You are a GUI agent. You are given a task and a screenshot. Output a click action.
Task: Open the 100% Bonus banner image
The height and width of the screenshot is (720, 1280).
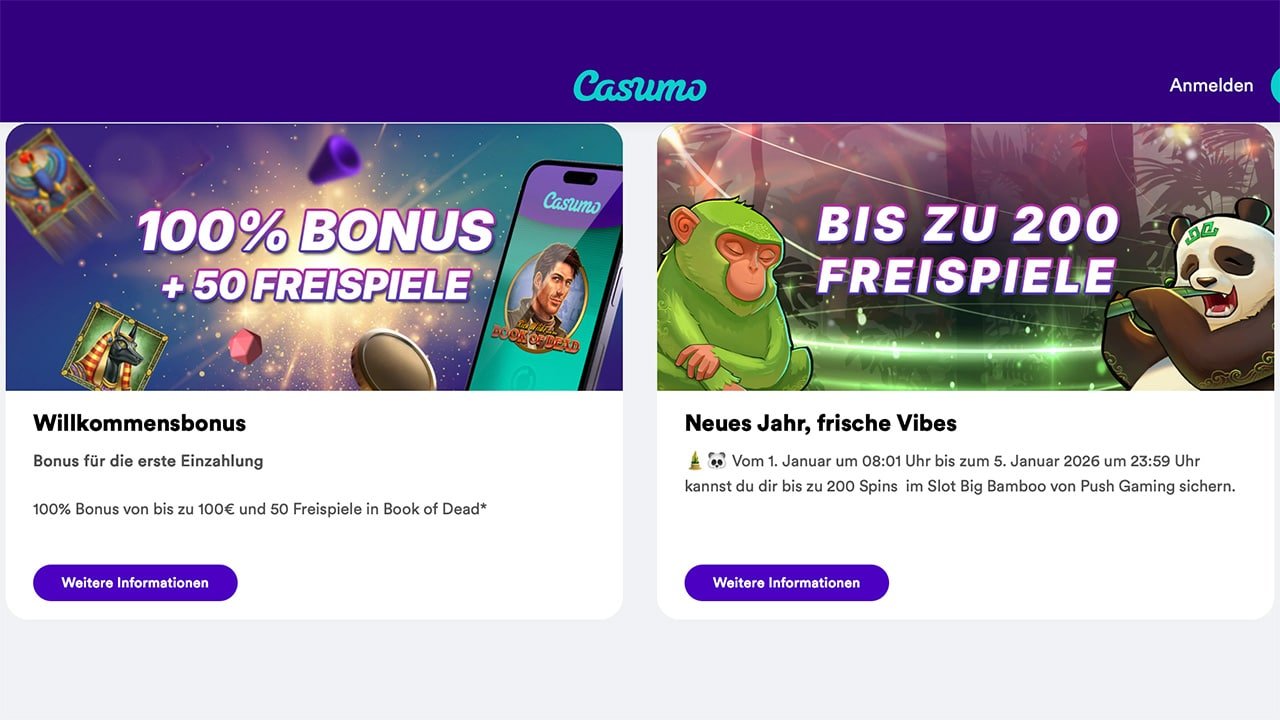314,257
